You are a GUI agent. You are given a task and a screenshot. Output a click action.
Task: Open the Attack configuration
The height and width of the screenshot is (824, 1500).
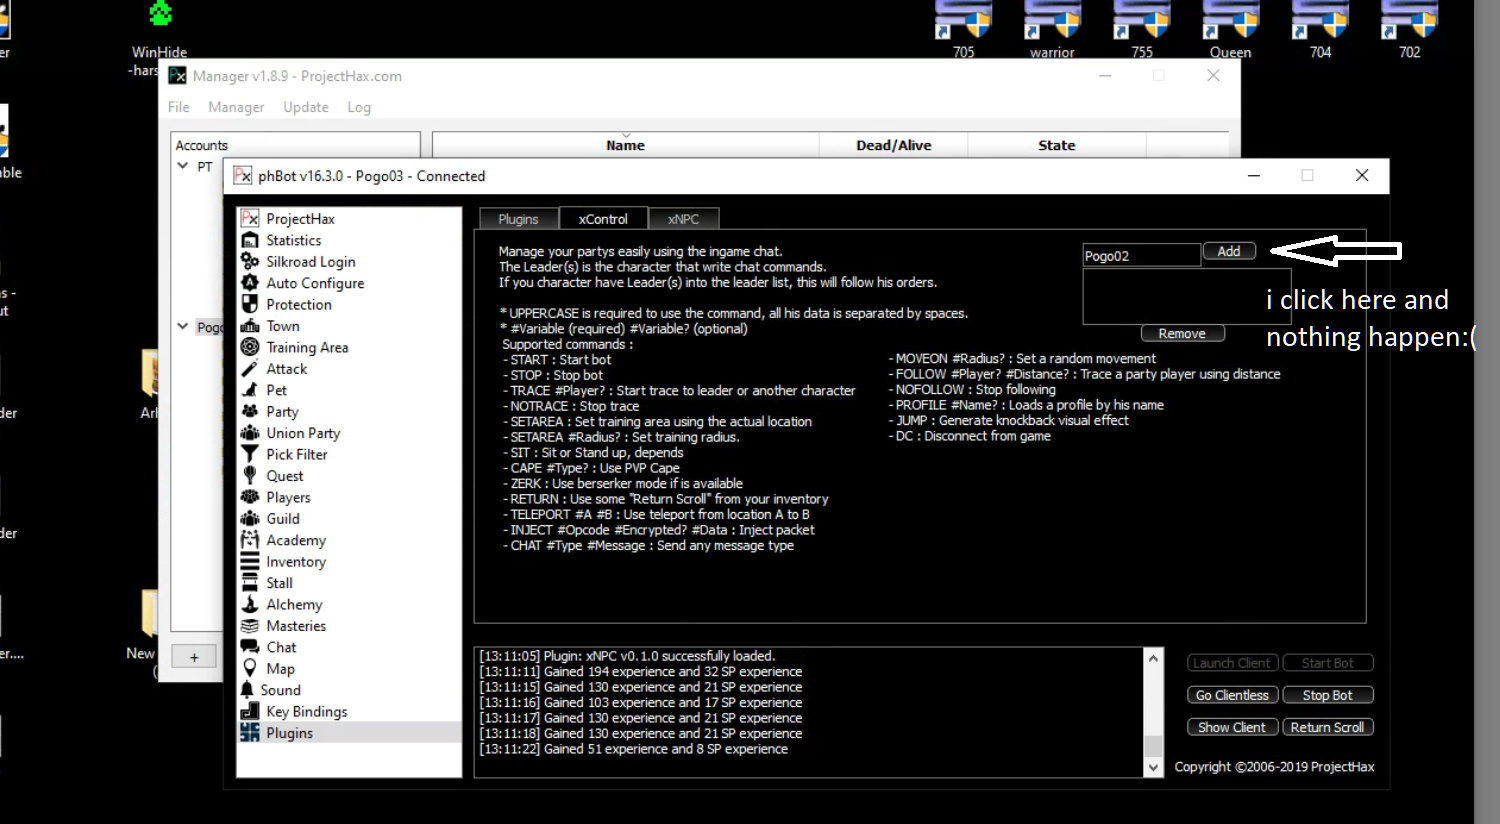[286, 368]
